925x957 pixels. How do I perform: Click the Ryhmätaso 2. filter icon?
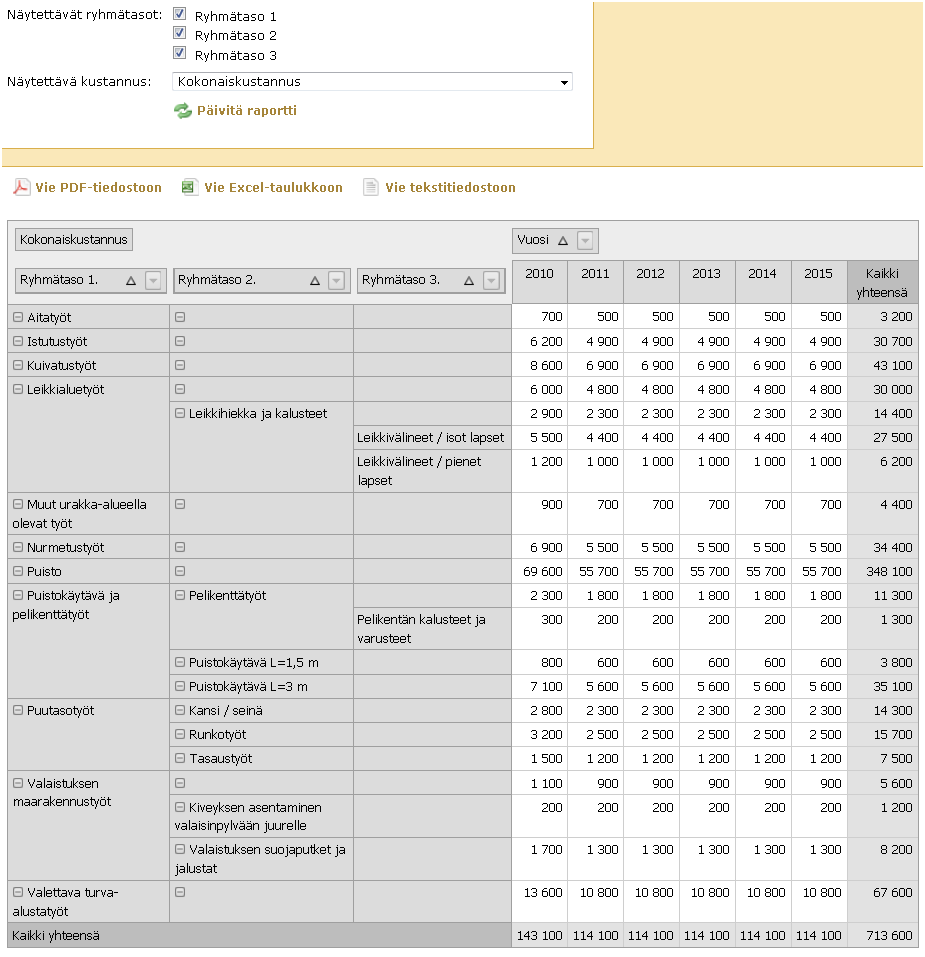pyautogui.click(x=337, y=281)
